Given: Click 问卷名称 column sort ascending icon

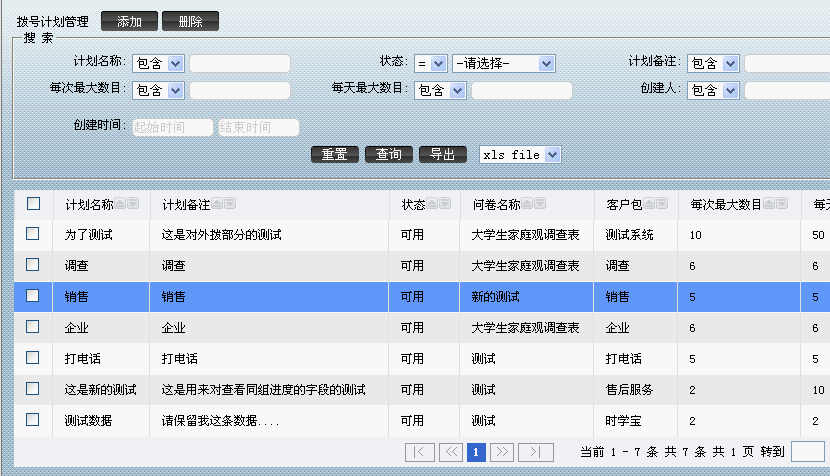Looking at the screenshot, I should tap(527, 204).
